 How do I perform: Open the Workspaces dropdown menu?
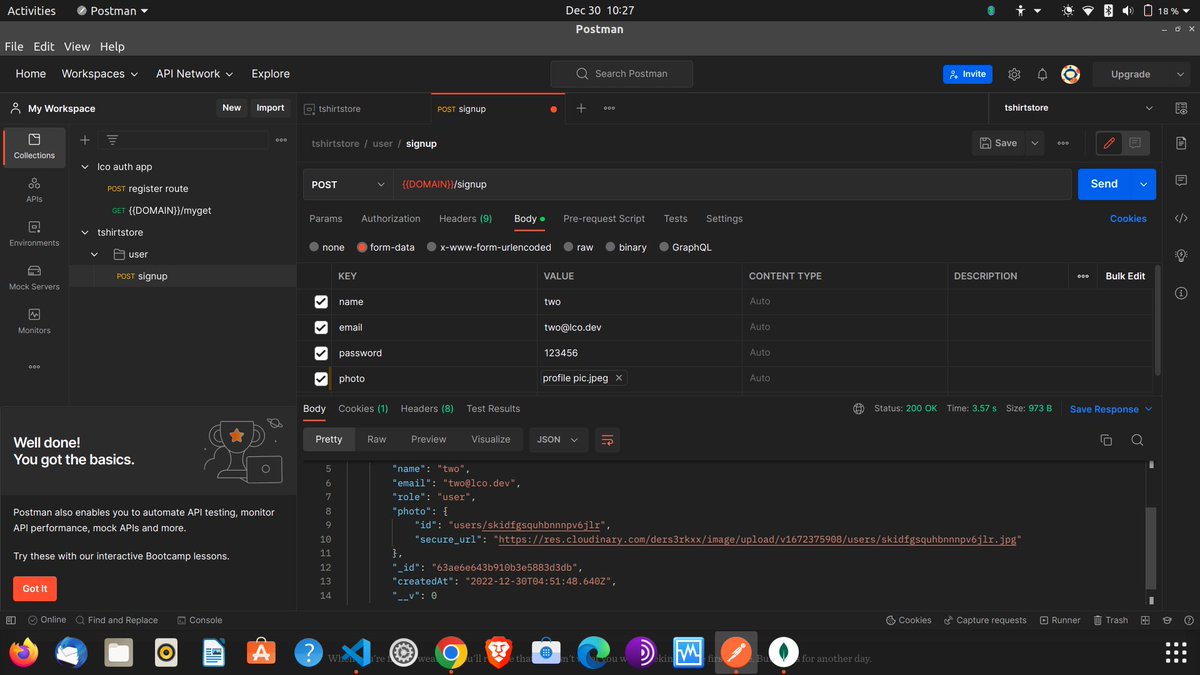(x=98, y=74)
